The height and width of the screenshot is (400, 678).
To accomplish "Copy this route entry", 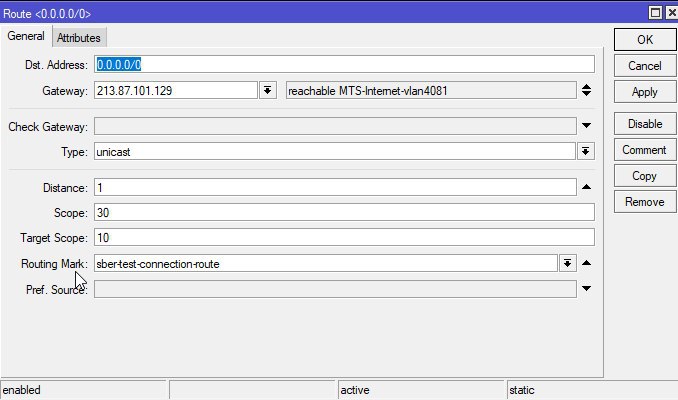I will coord(645,176).
